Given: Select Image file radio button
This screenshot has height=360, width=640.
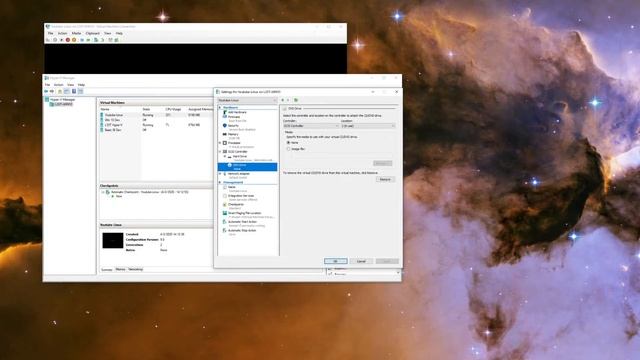Looking at the screenshot, I should coord(288,149).
